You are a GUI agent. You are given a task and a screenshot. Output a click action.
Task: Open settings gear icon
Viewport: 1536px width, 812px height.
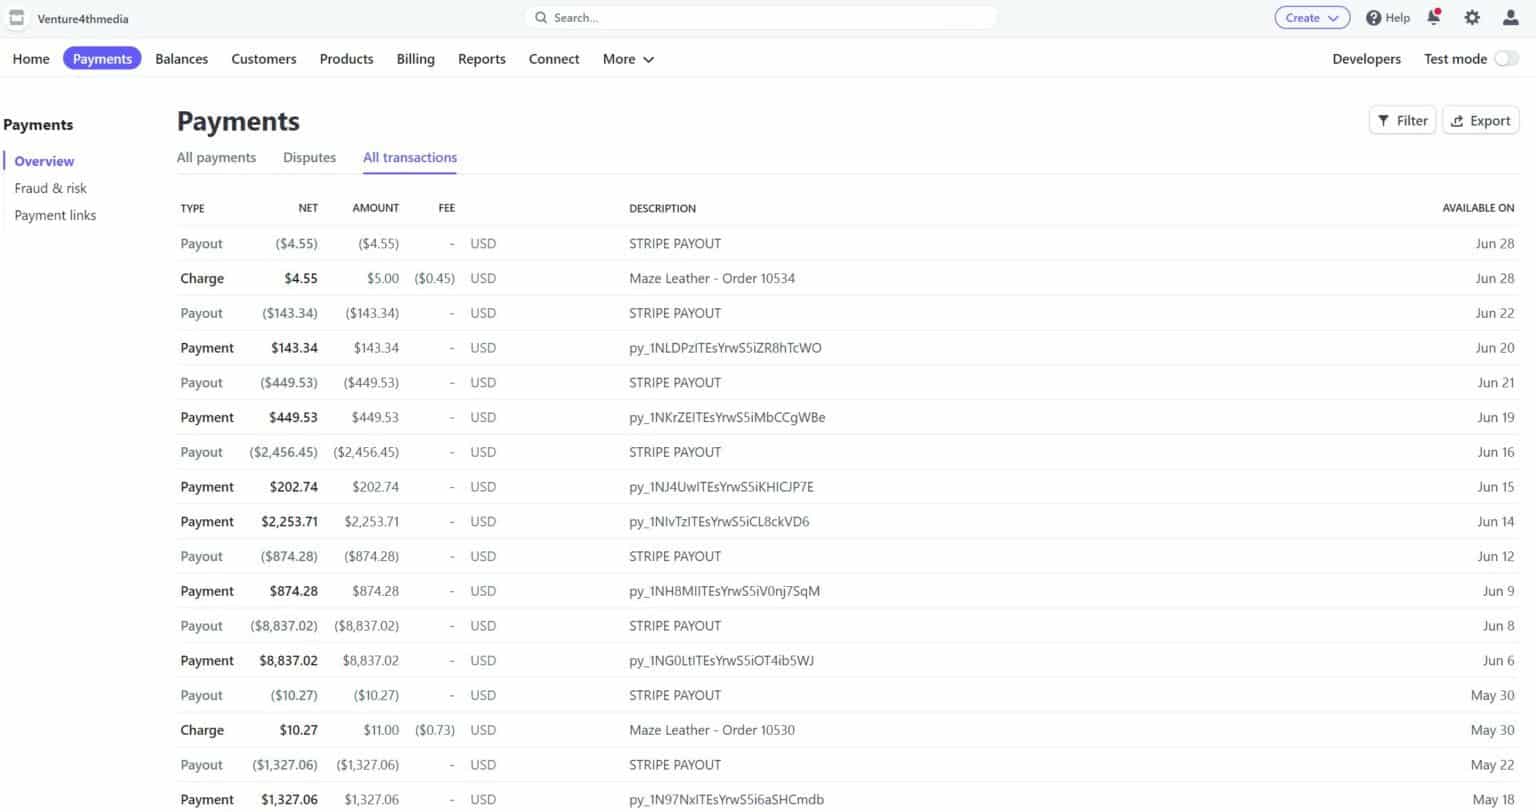click(x=1472, y=17)
